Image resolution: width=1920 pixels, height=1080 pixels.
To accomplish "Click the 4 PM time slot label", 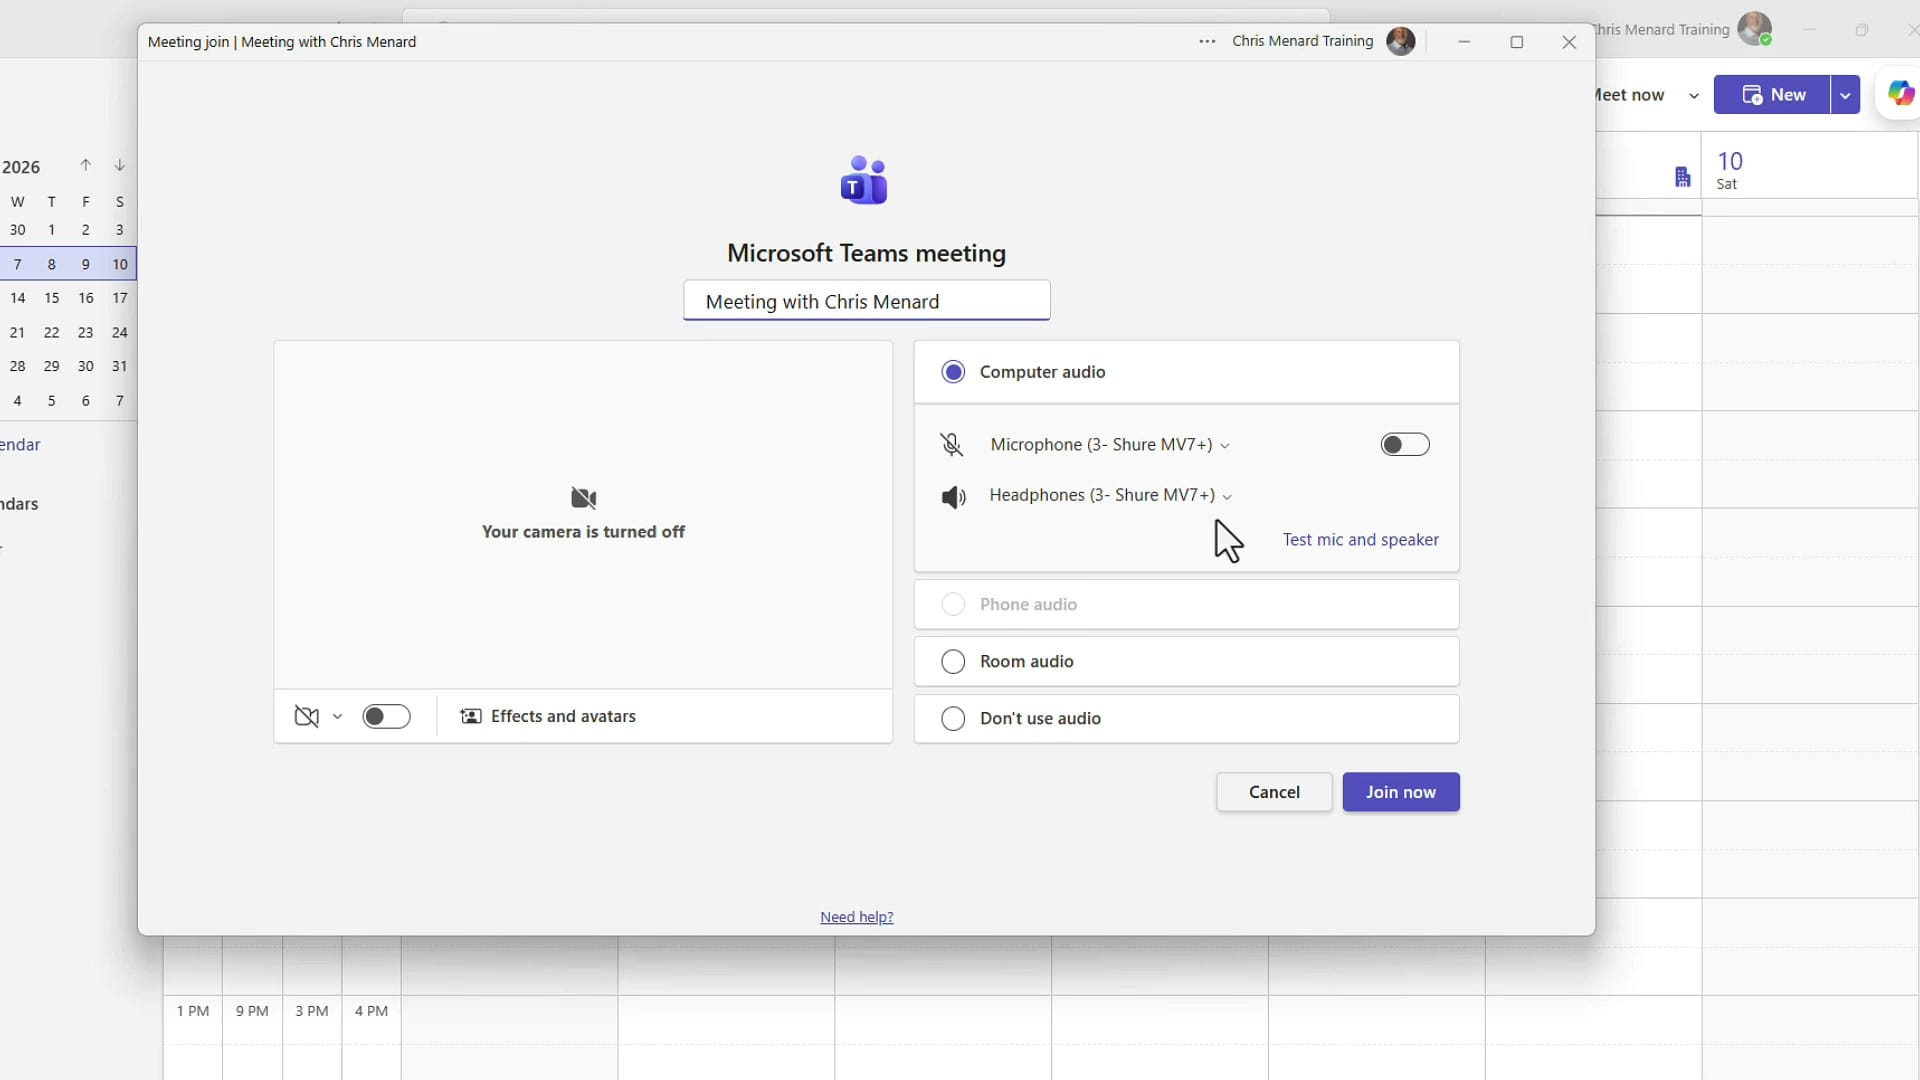I will (371, 1011).
